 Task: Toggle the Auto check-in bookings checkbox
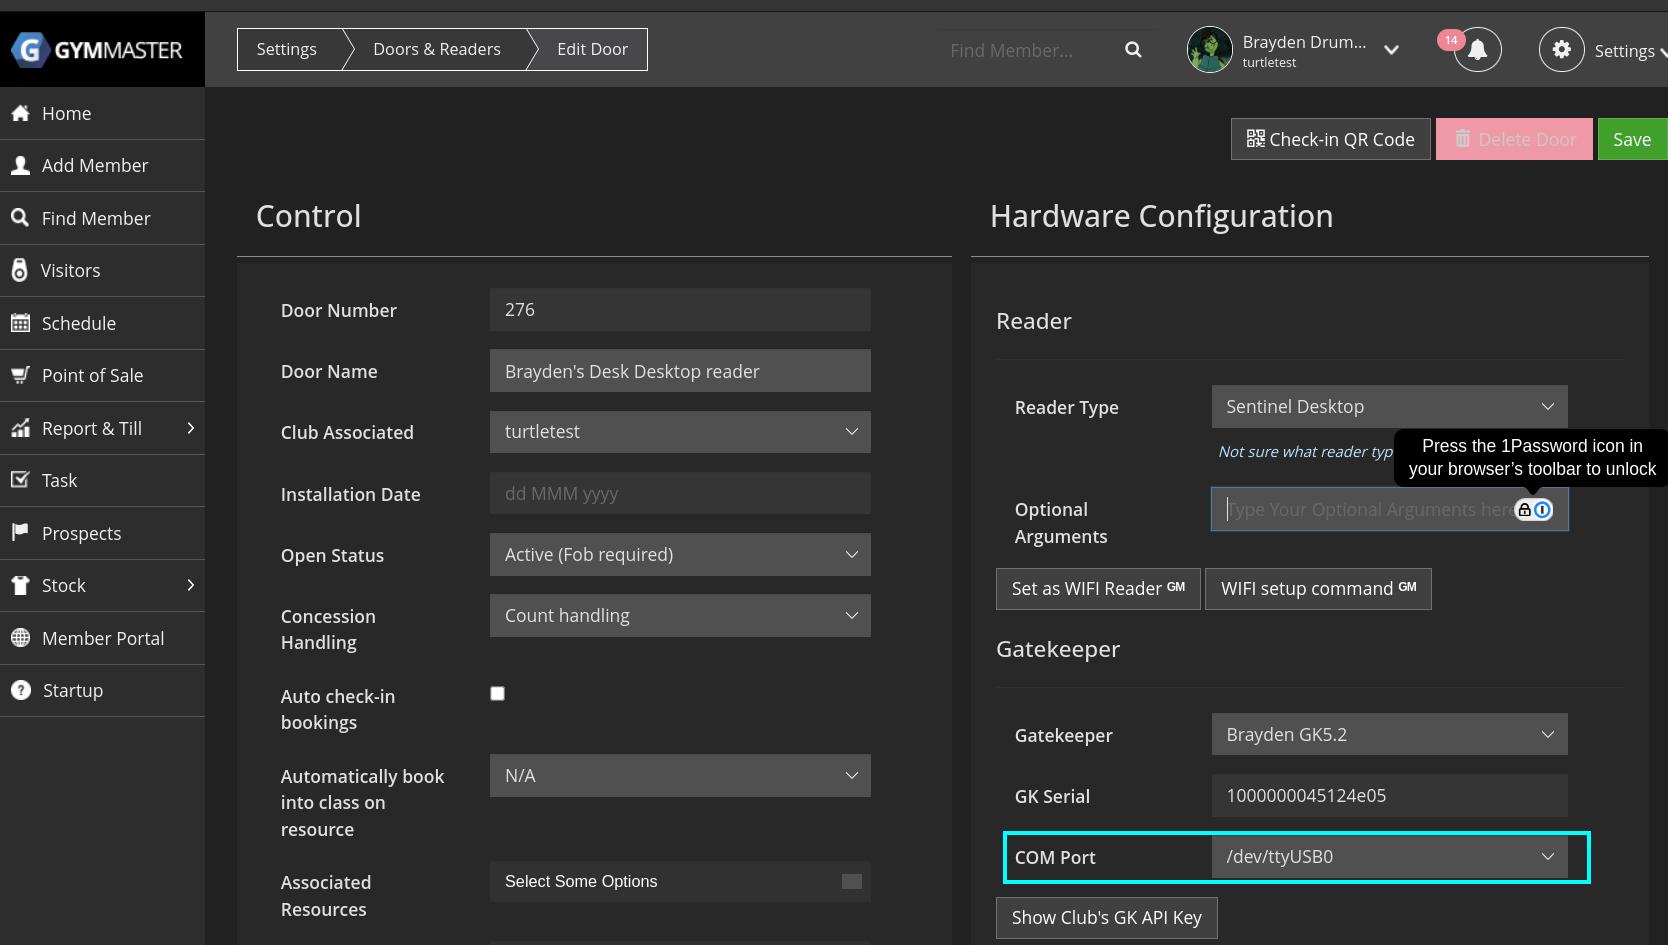point(497,694)
